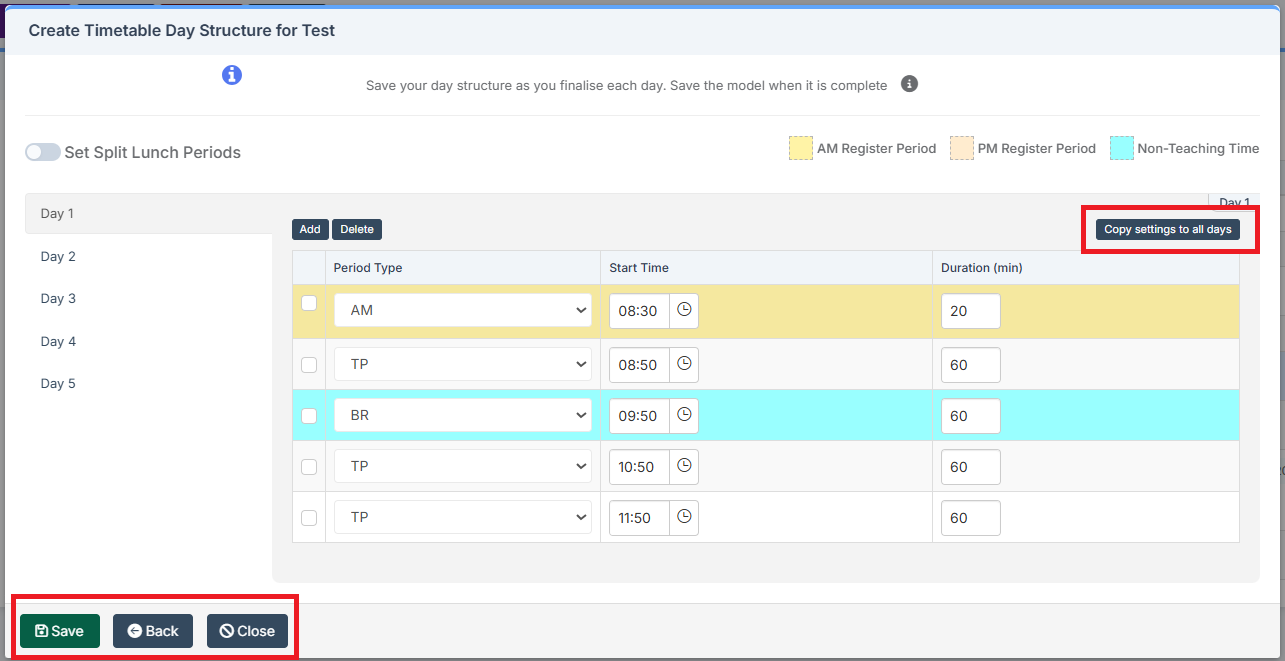This screenshot has width=1285, height=661.
Task: Expand the period type dropdown for the 11:50 row
Action: click(463, 518)
